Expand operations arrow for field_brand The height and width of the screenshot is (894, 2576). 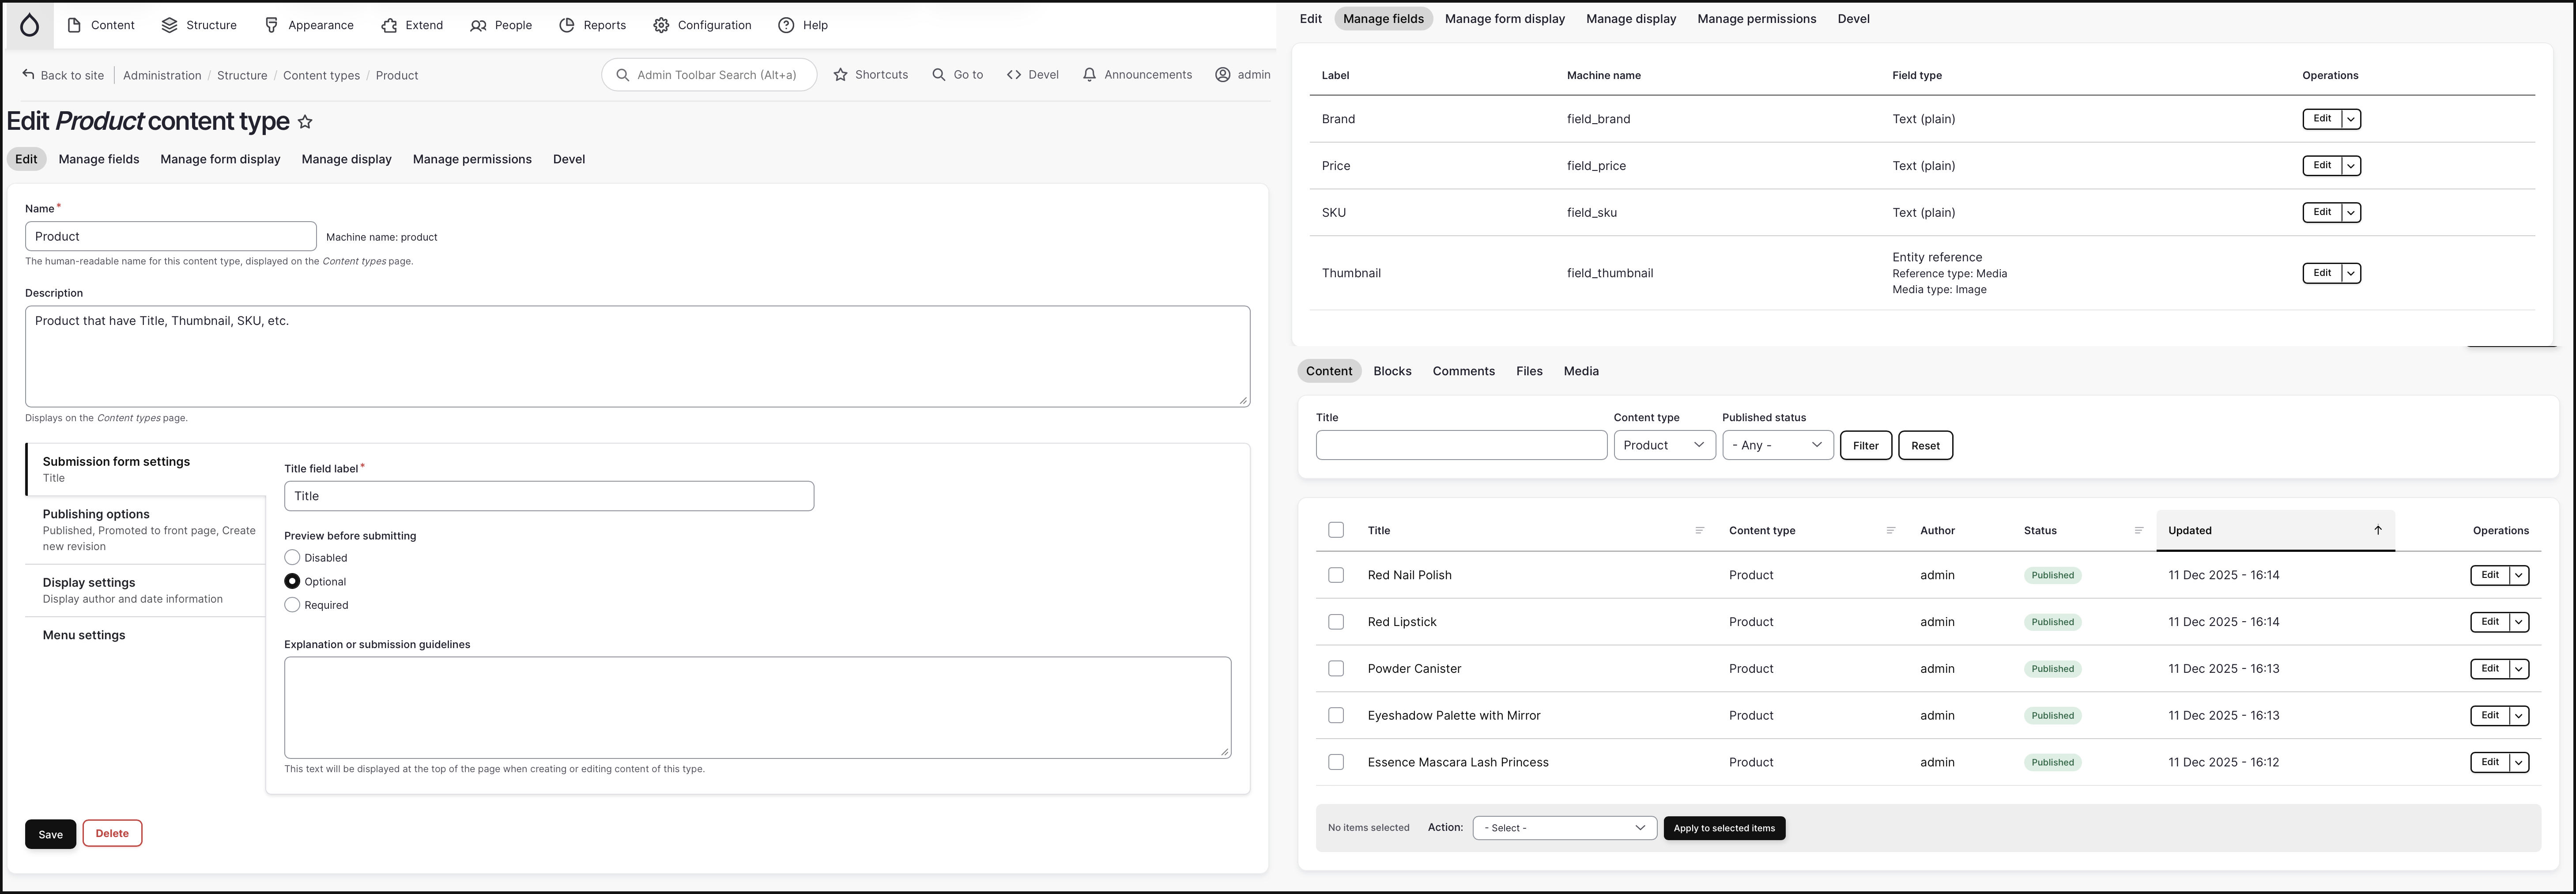[x=2351, y=119]
